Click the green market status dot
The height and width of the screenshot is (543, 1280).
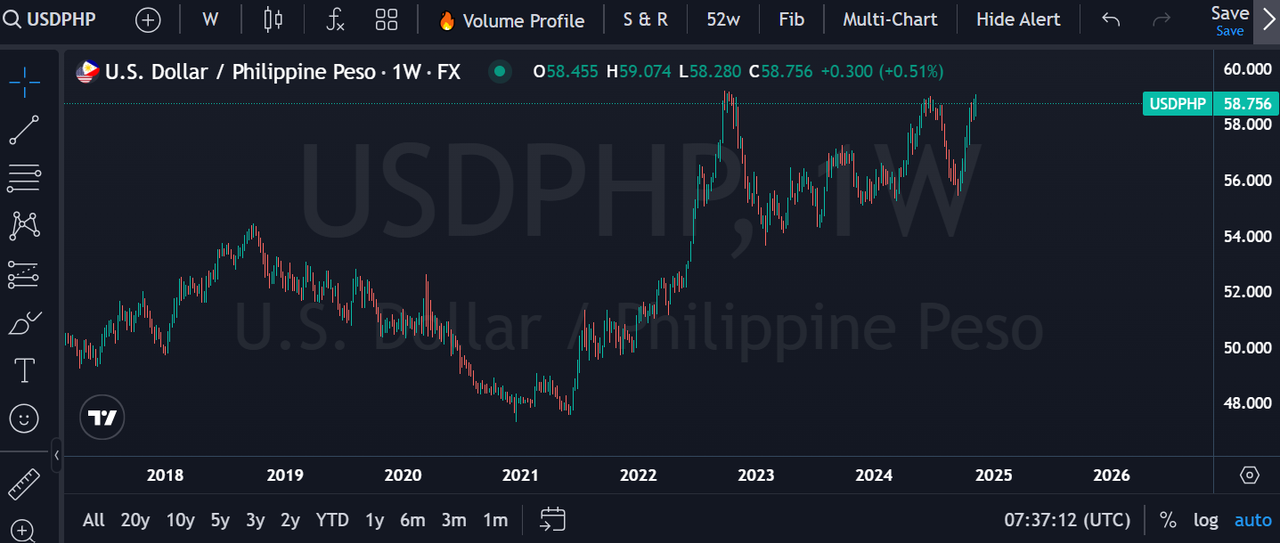pos(499,71)
